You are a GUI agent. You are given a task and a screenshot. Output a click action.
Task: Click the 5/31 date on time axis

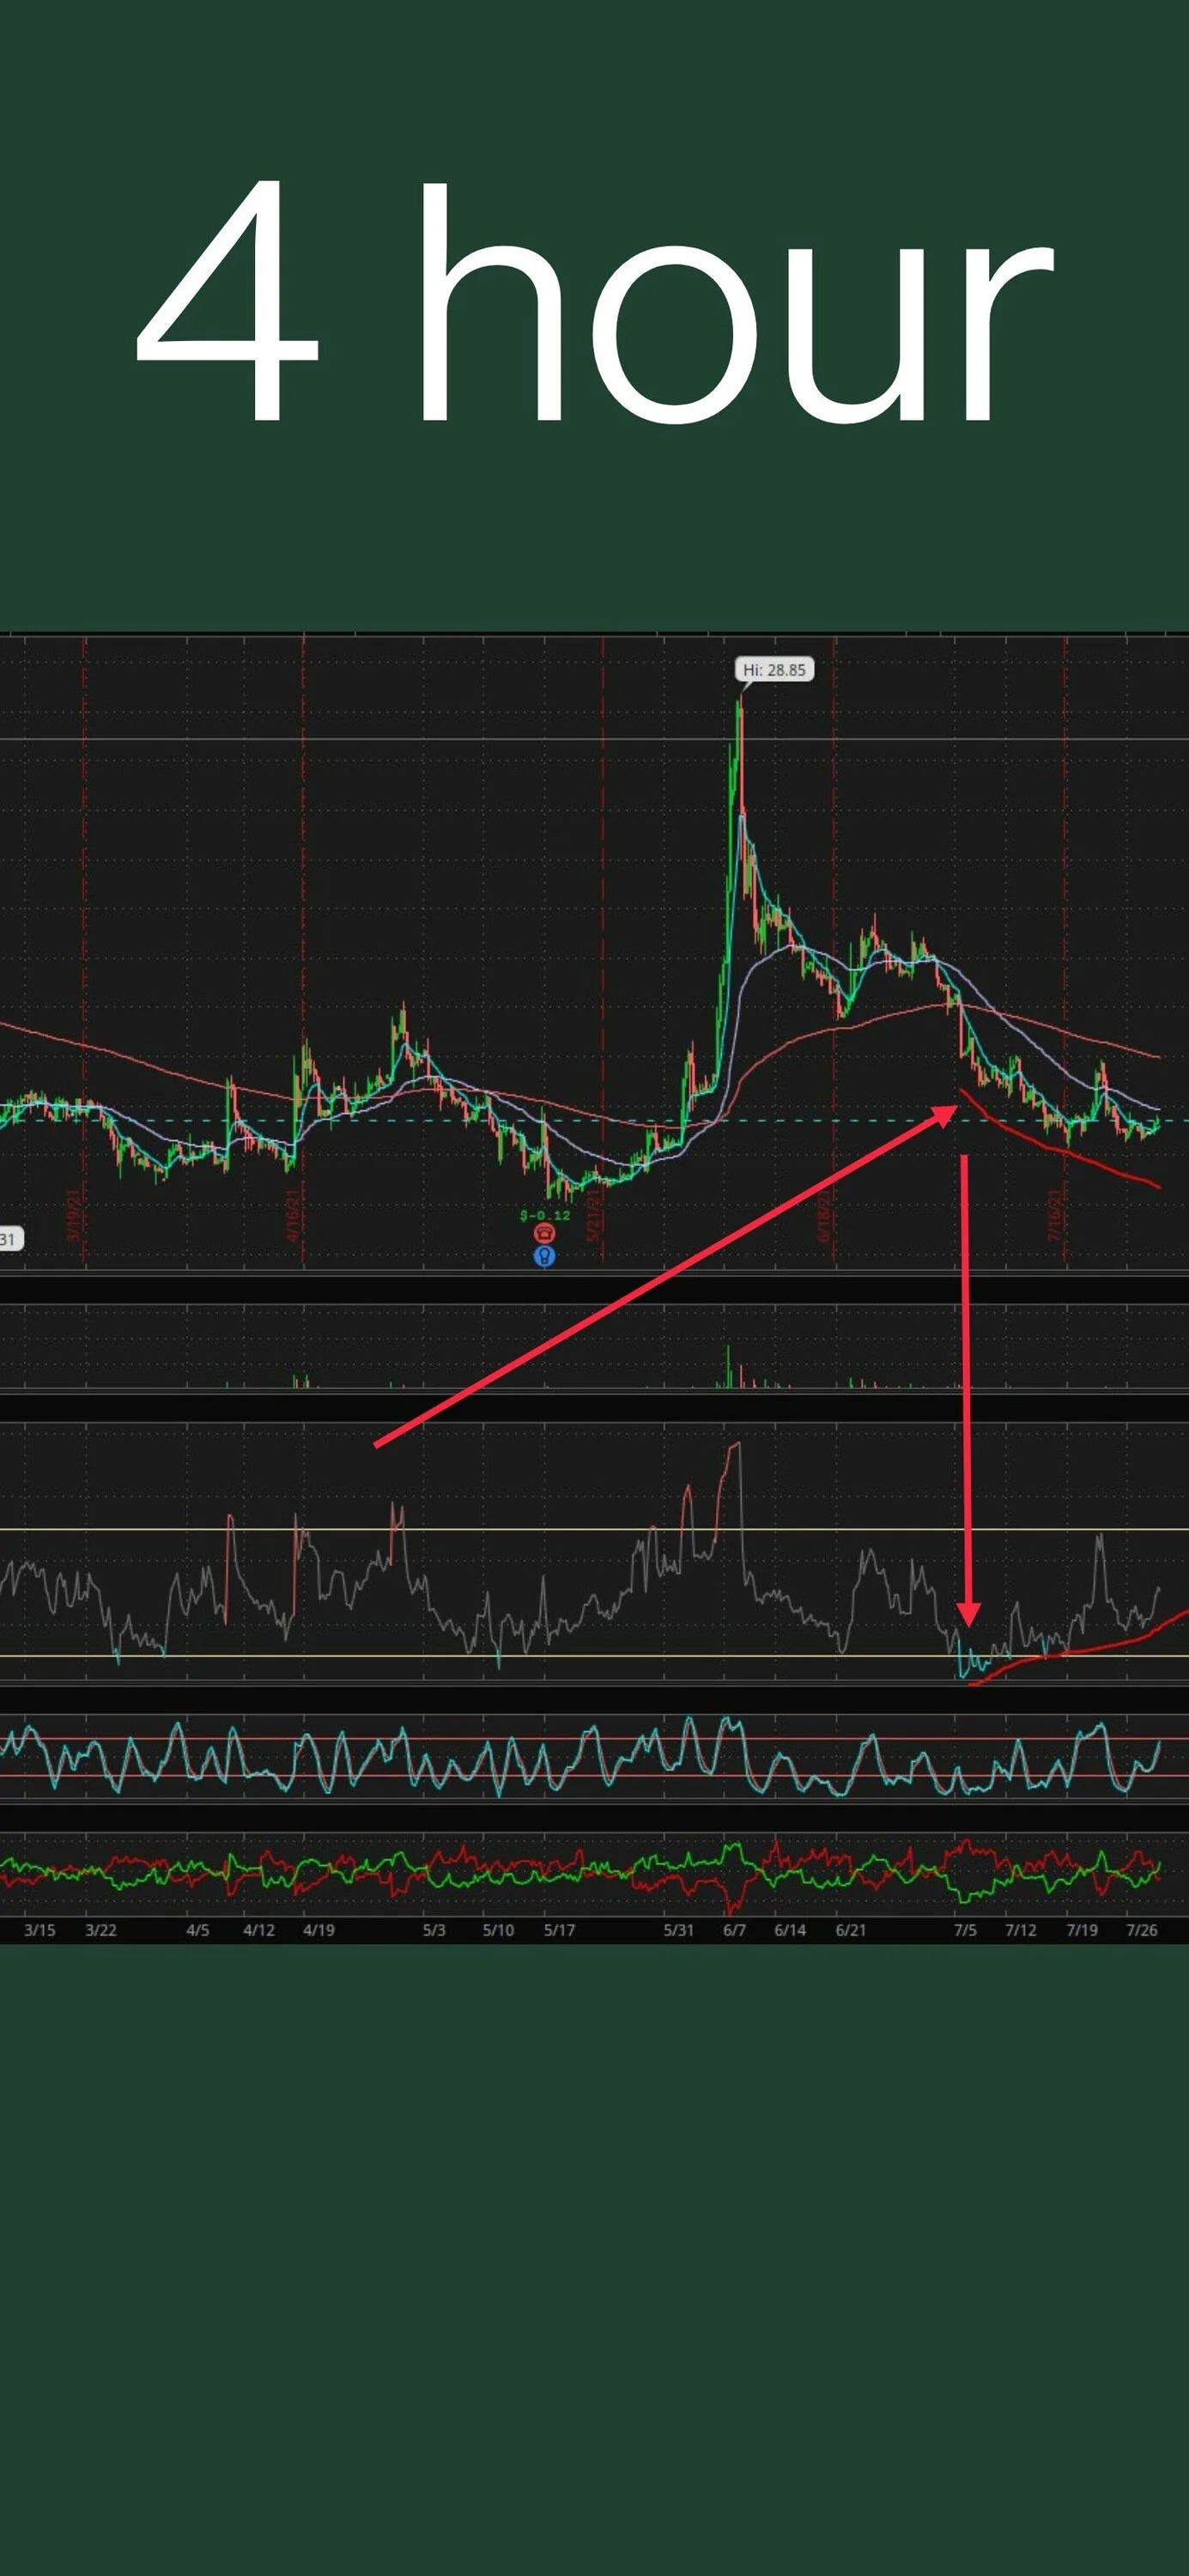coord(679,1930)
